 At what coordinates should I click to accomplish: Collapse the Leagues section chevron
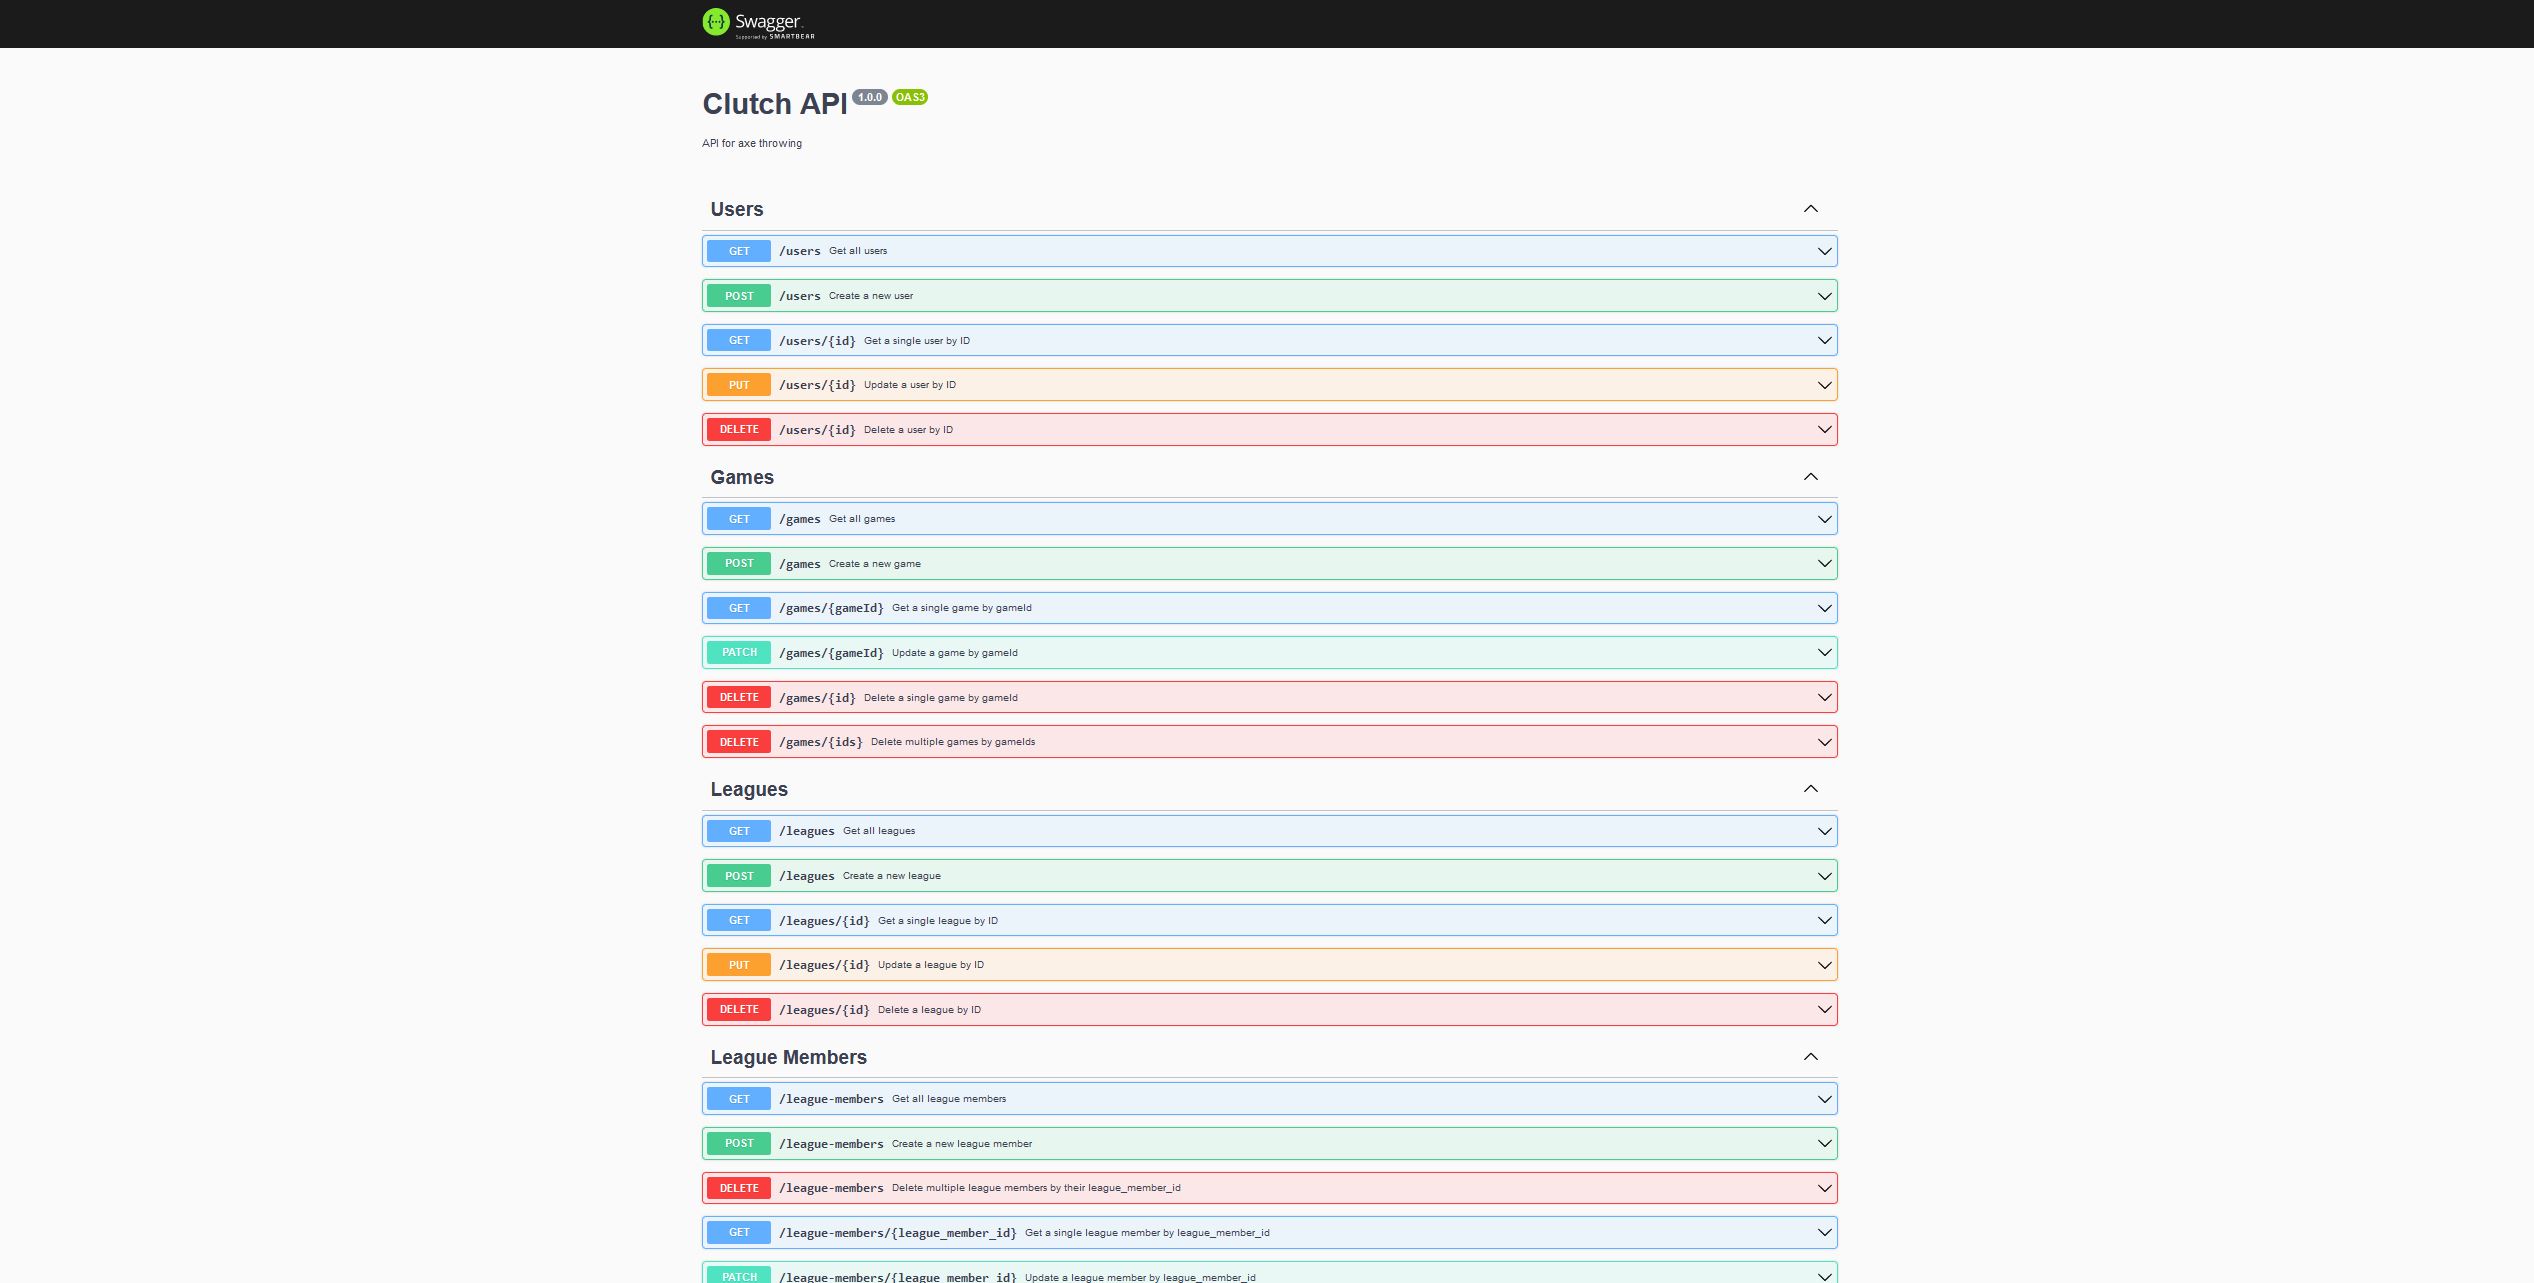point(1810,789)
